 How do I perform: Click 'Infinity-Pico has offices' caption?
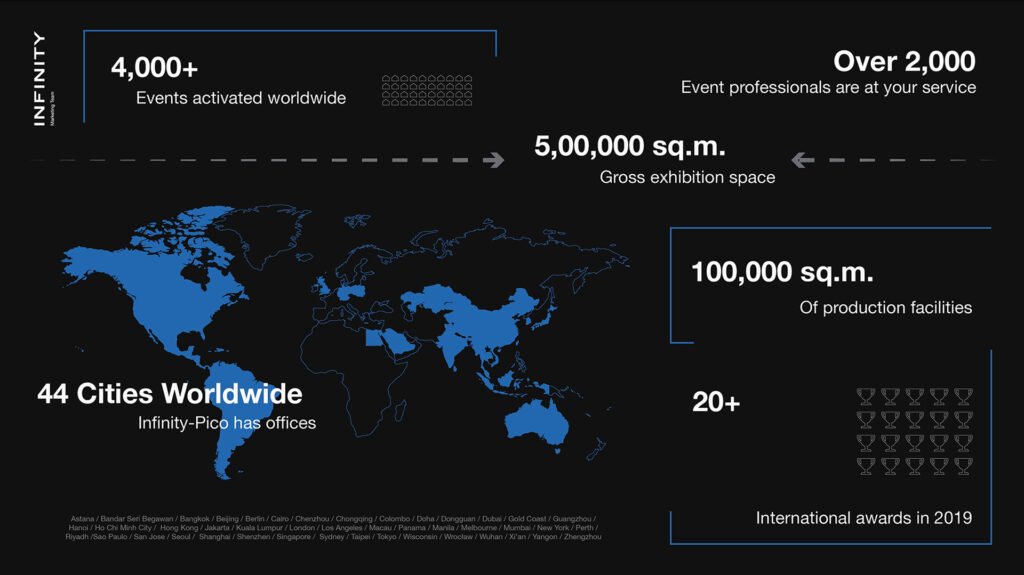coord(227,423)
